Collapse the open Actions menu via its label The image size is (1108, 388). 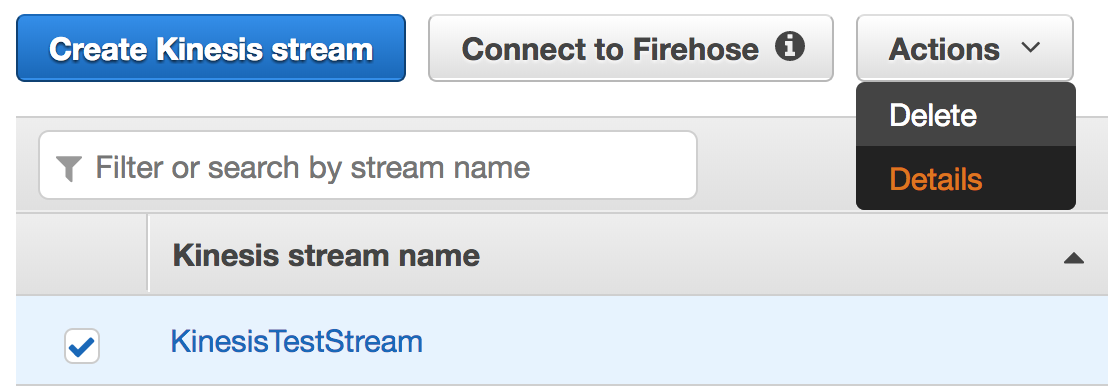point(944,49)
